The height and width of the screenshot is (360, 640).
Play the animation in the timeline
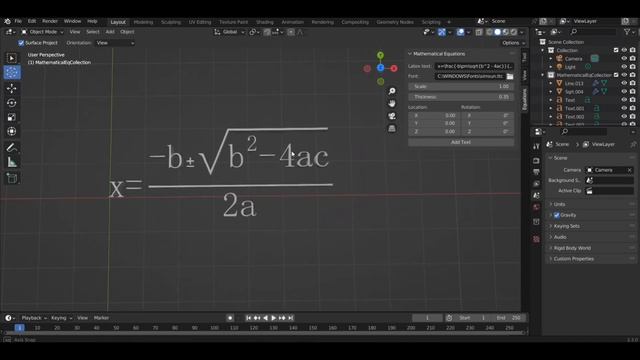pyautogui.click(x=274, y=318)
